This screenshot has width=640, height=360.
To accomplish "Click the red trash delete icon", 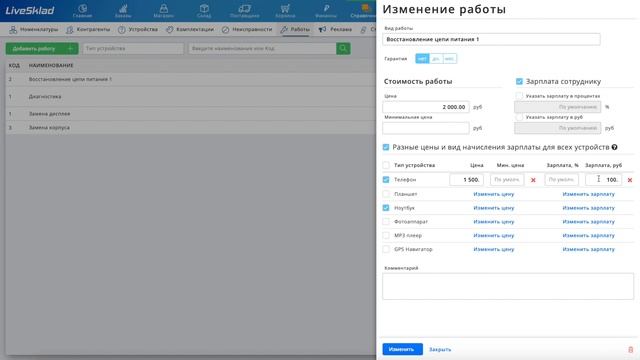I will pos(631,350).
